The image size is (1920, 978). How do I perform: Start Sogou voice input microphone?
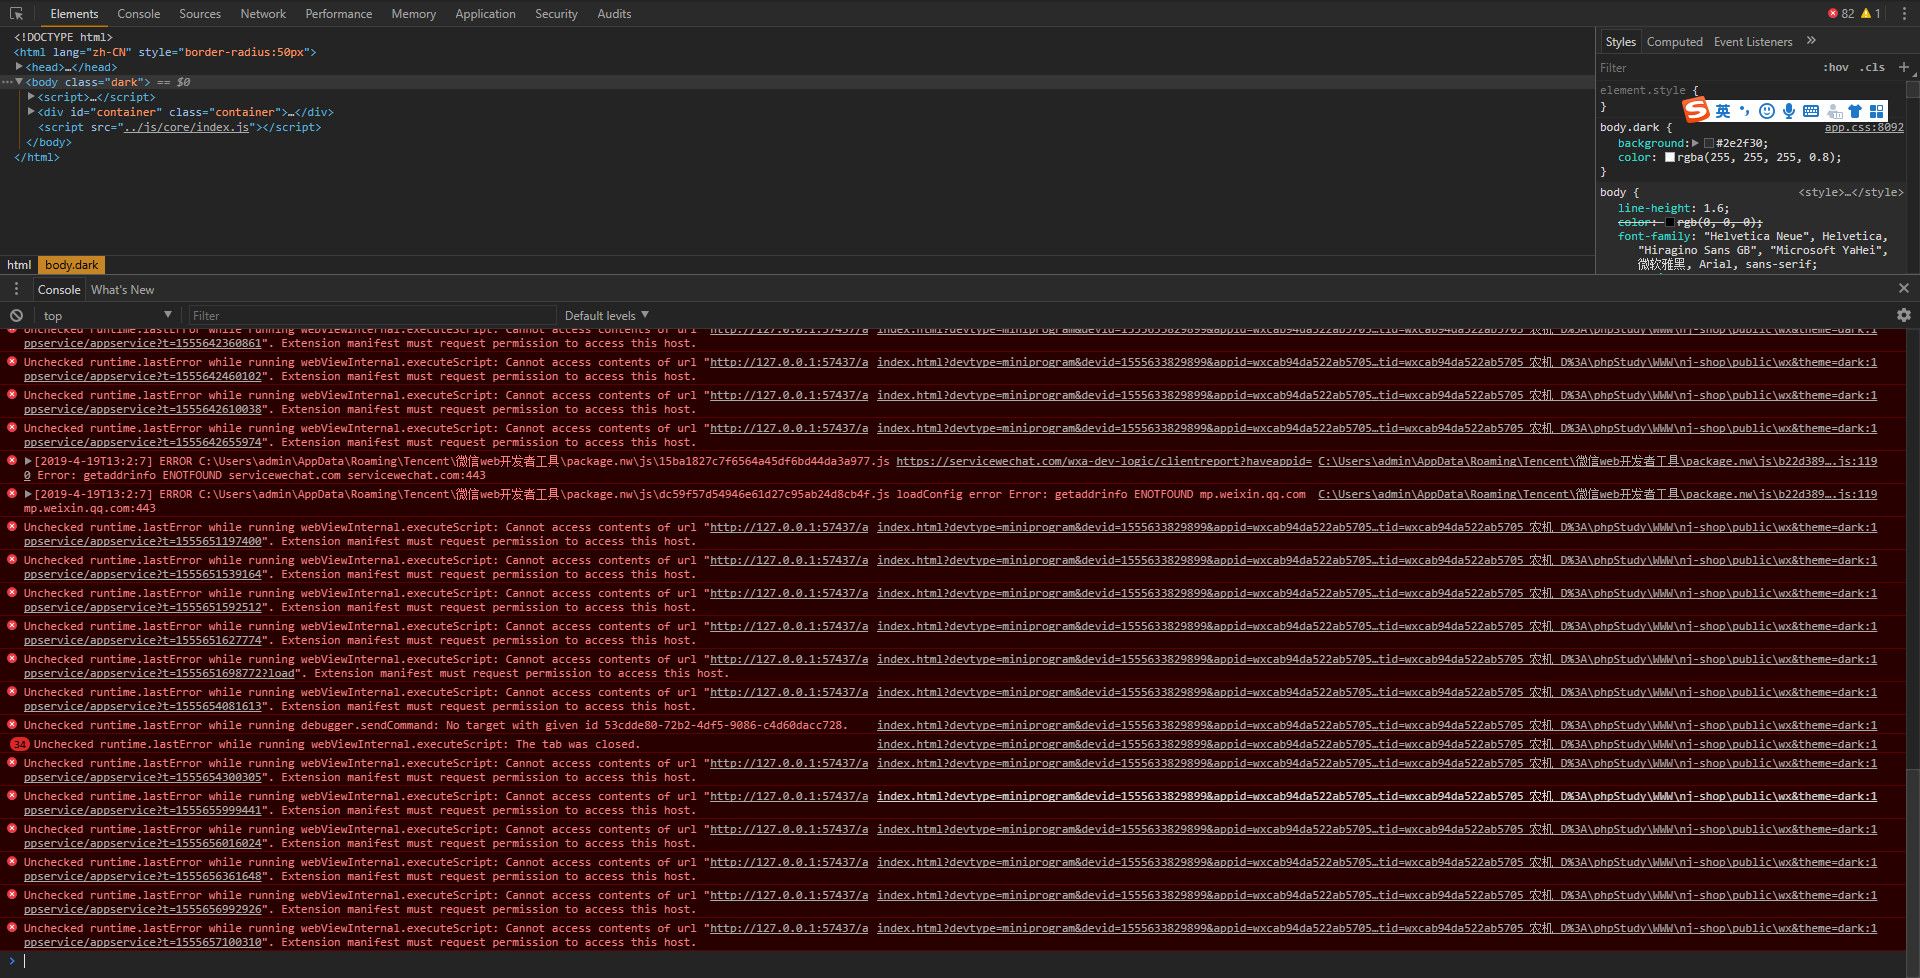(1788, 111)
